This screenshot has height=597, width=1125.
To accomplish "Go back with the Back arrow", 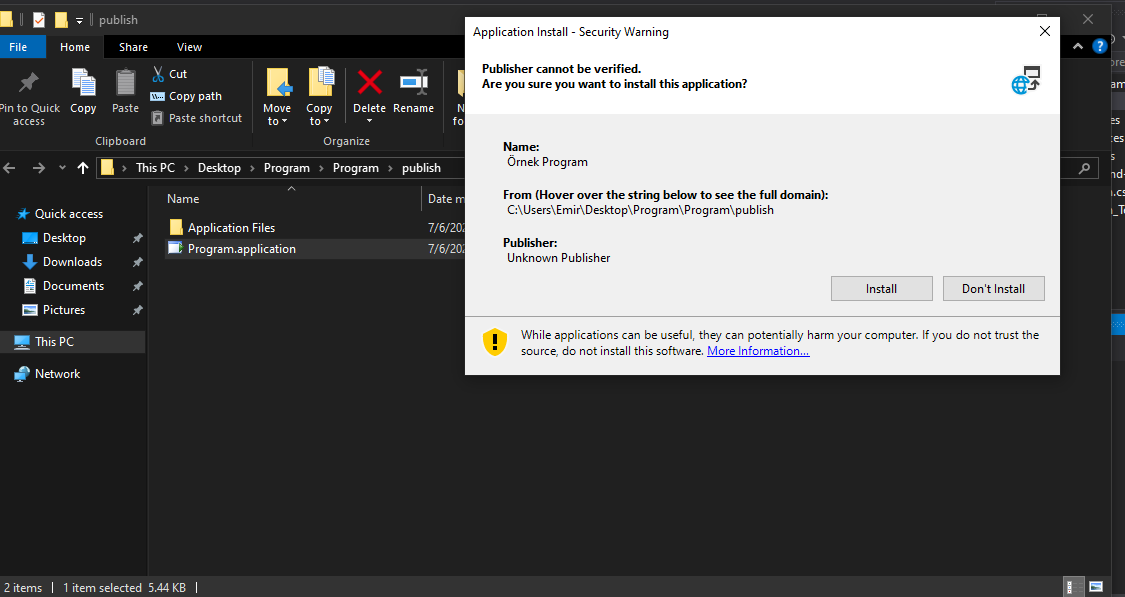I will pyautogui.click(x=9, y=168).
